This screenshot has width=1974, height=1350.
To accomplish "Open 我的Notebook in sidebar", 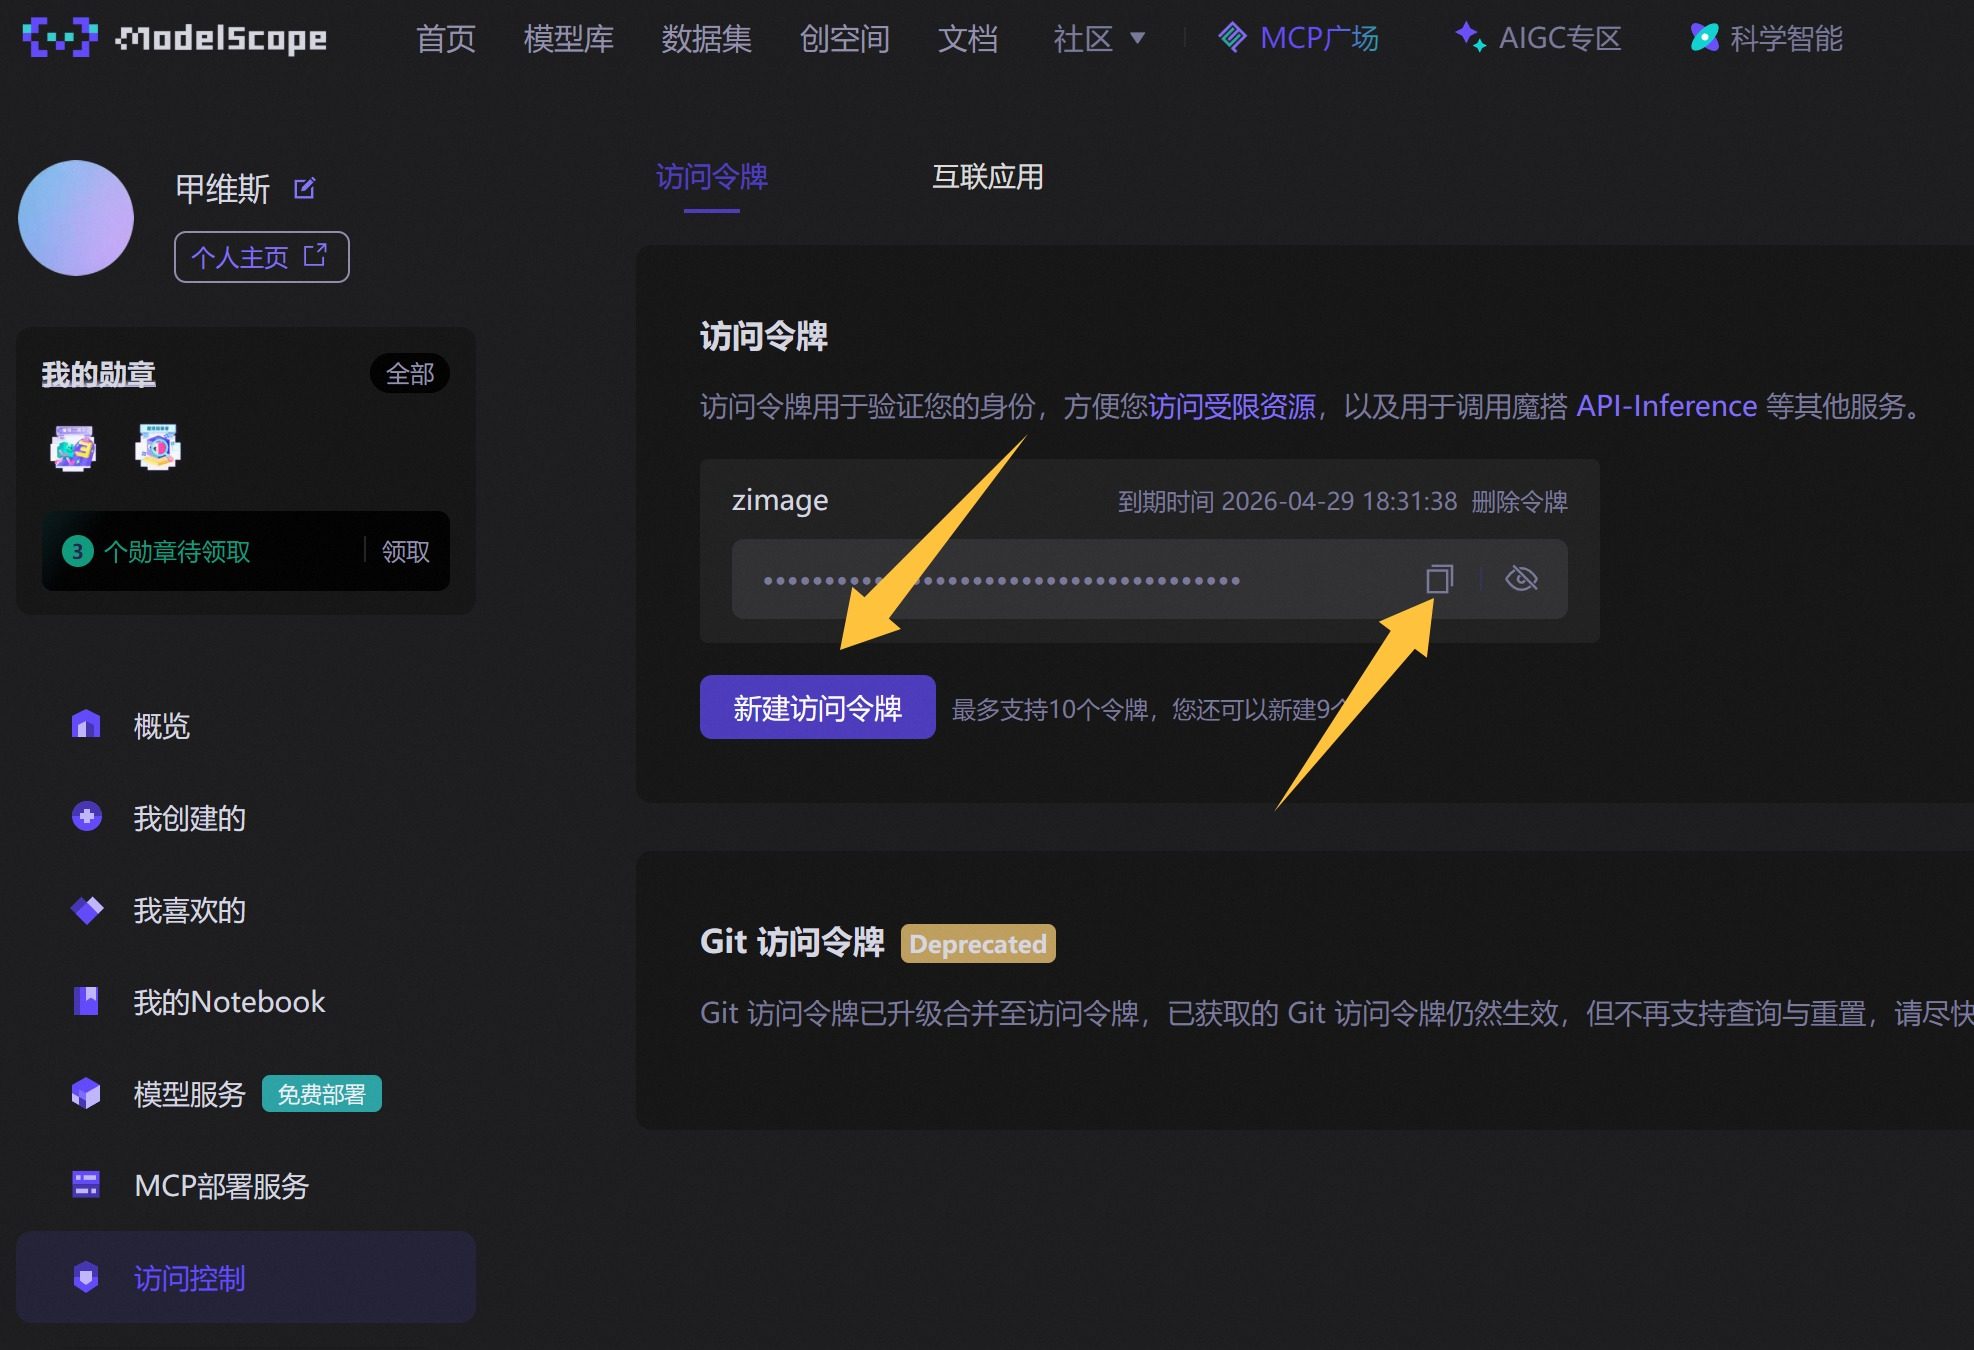I will click(229, 1002).
